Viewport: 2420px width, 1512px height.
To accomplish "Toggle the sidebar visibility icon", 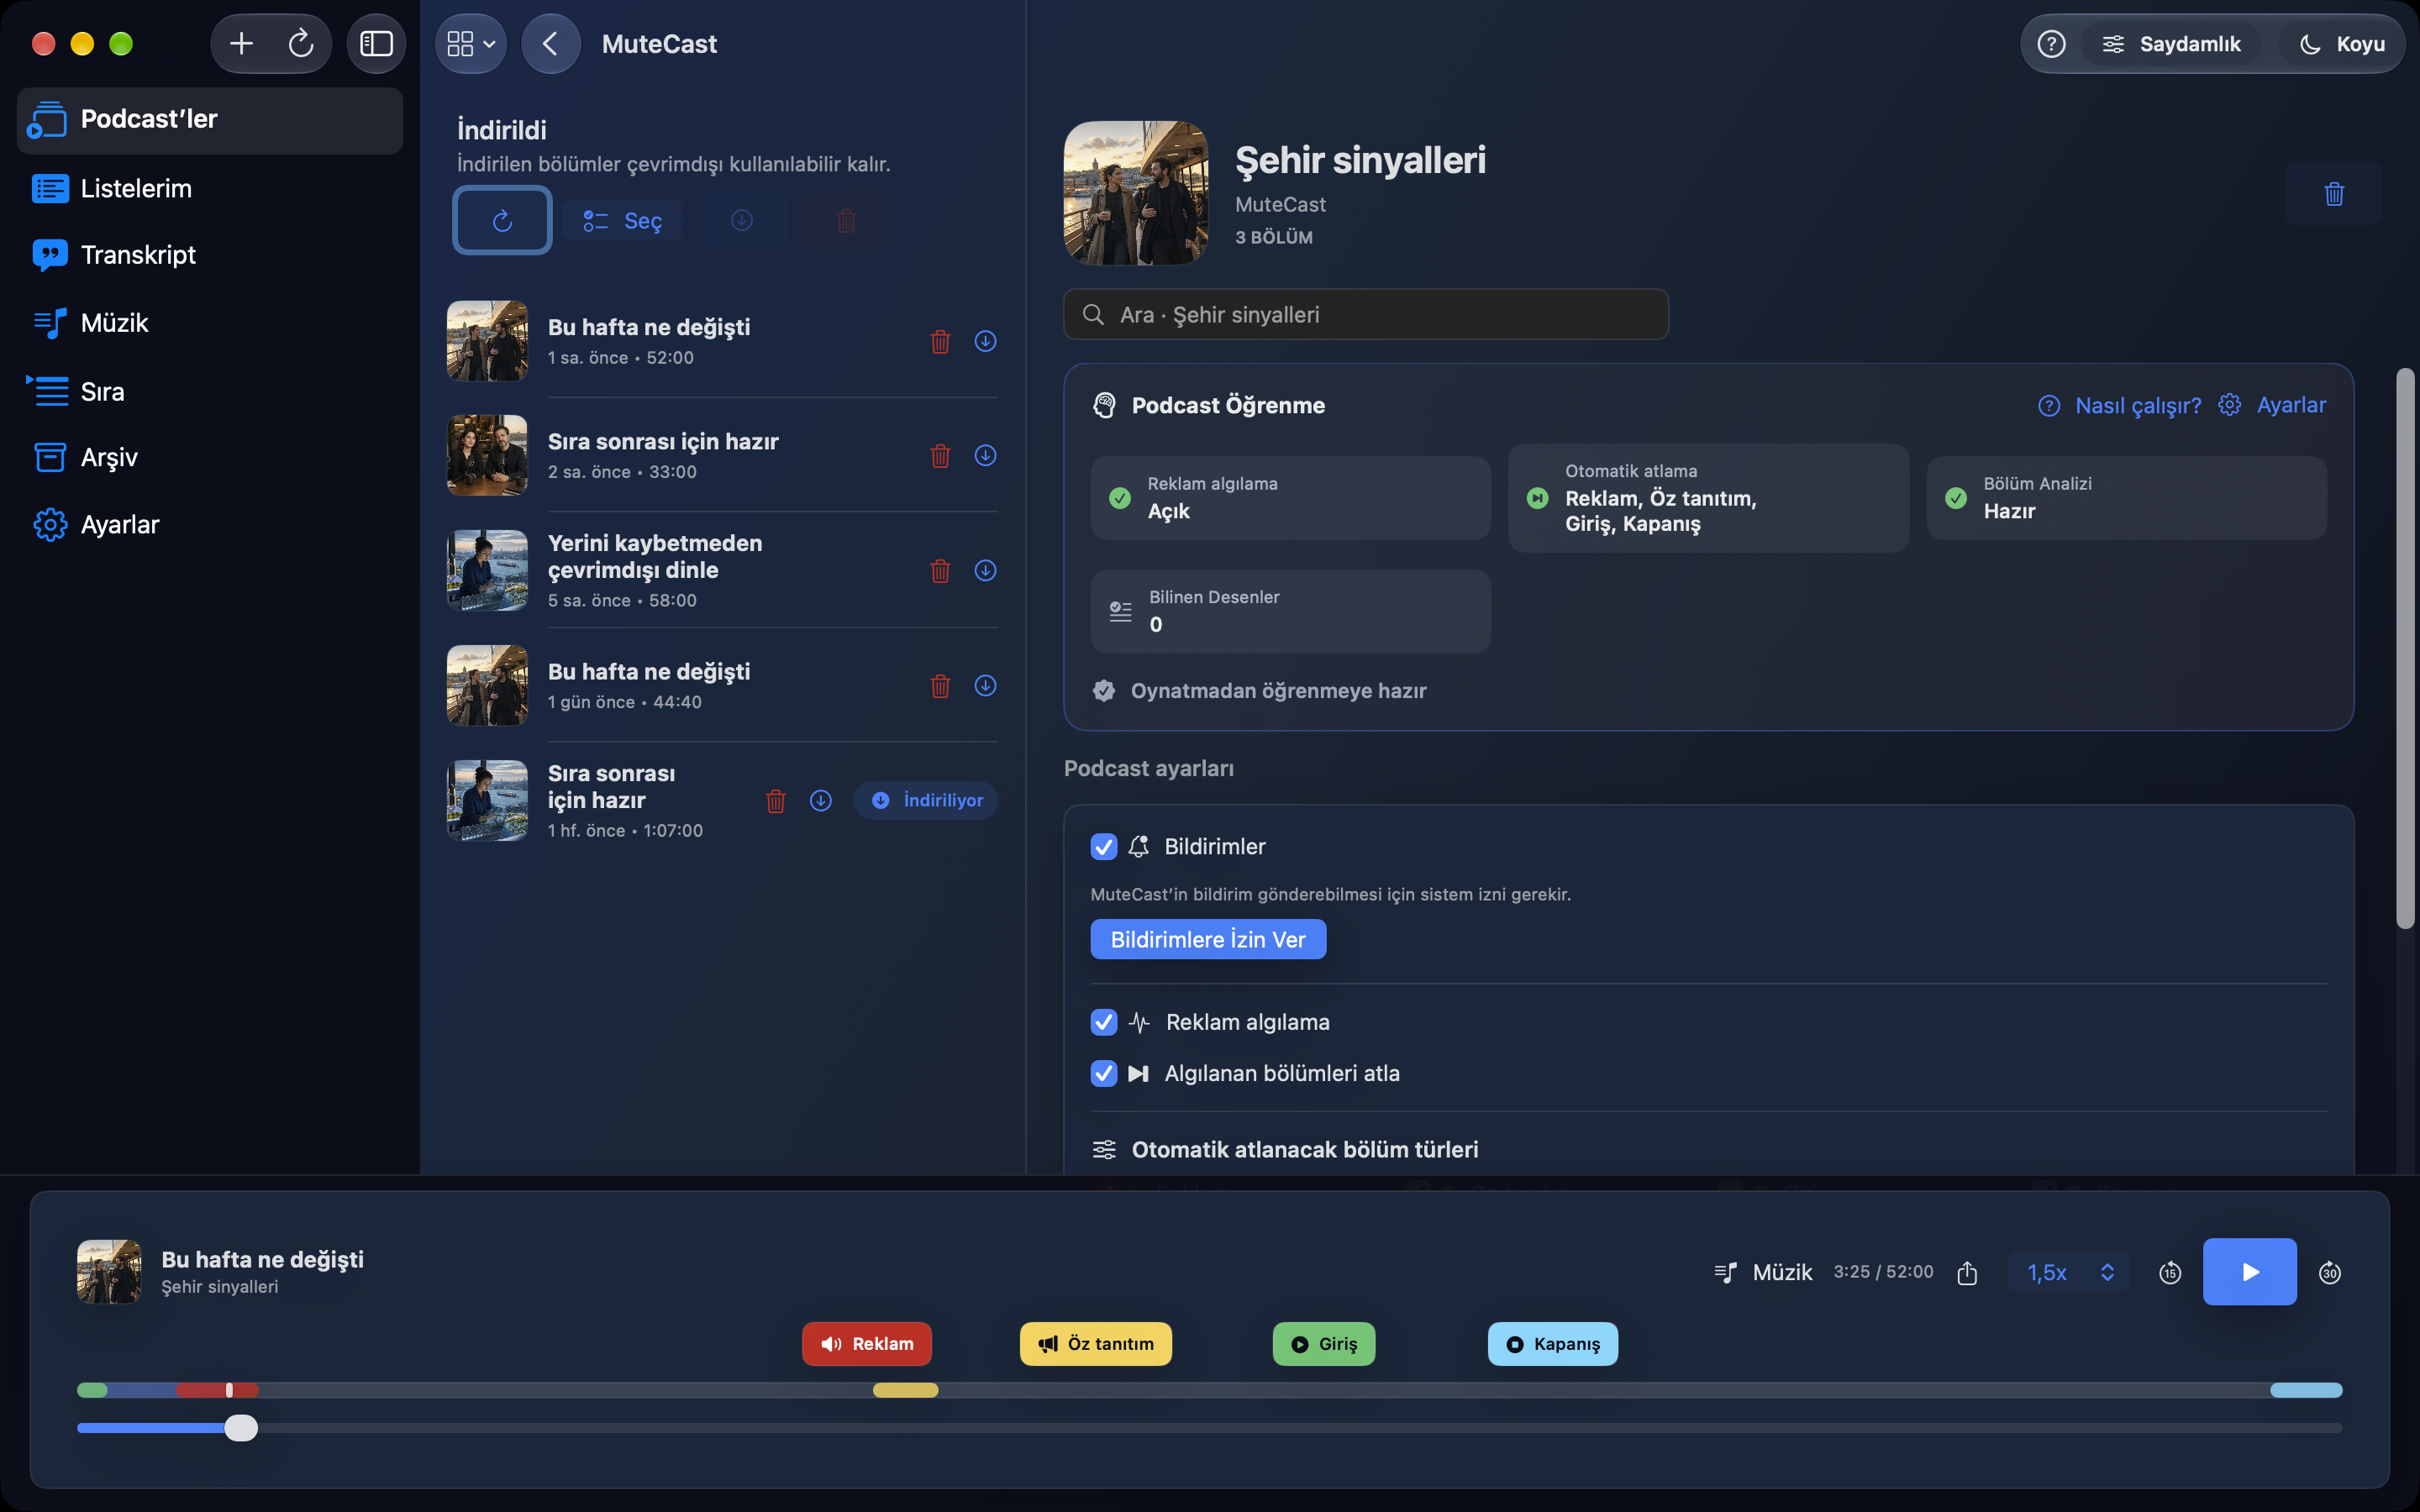I will point(376,43).
